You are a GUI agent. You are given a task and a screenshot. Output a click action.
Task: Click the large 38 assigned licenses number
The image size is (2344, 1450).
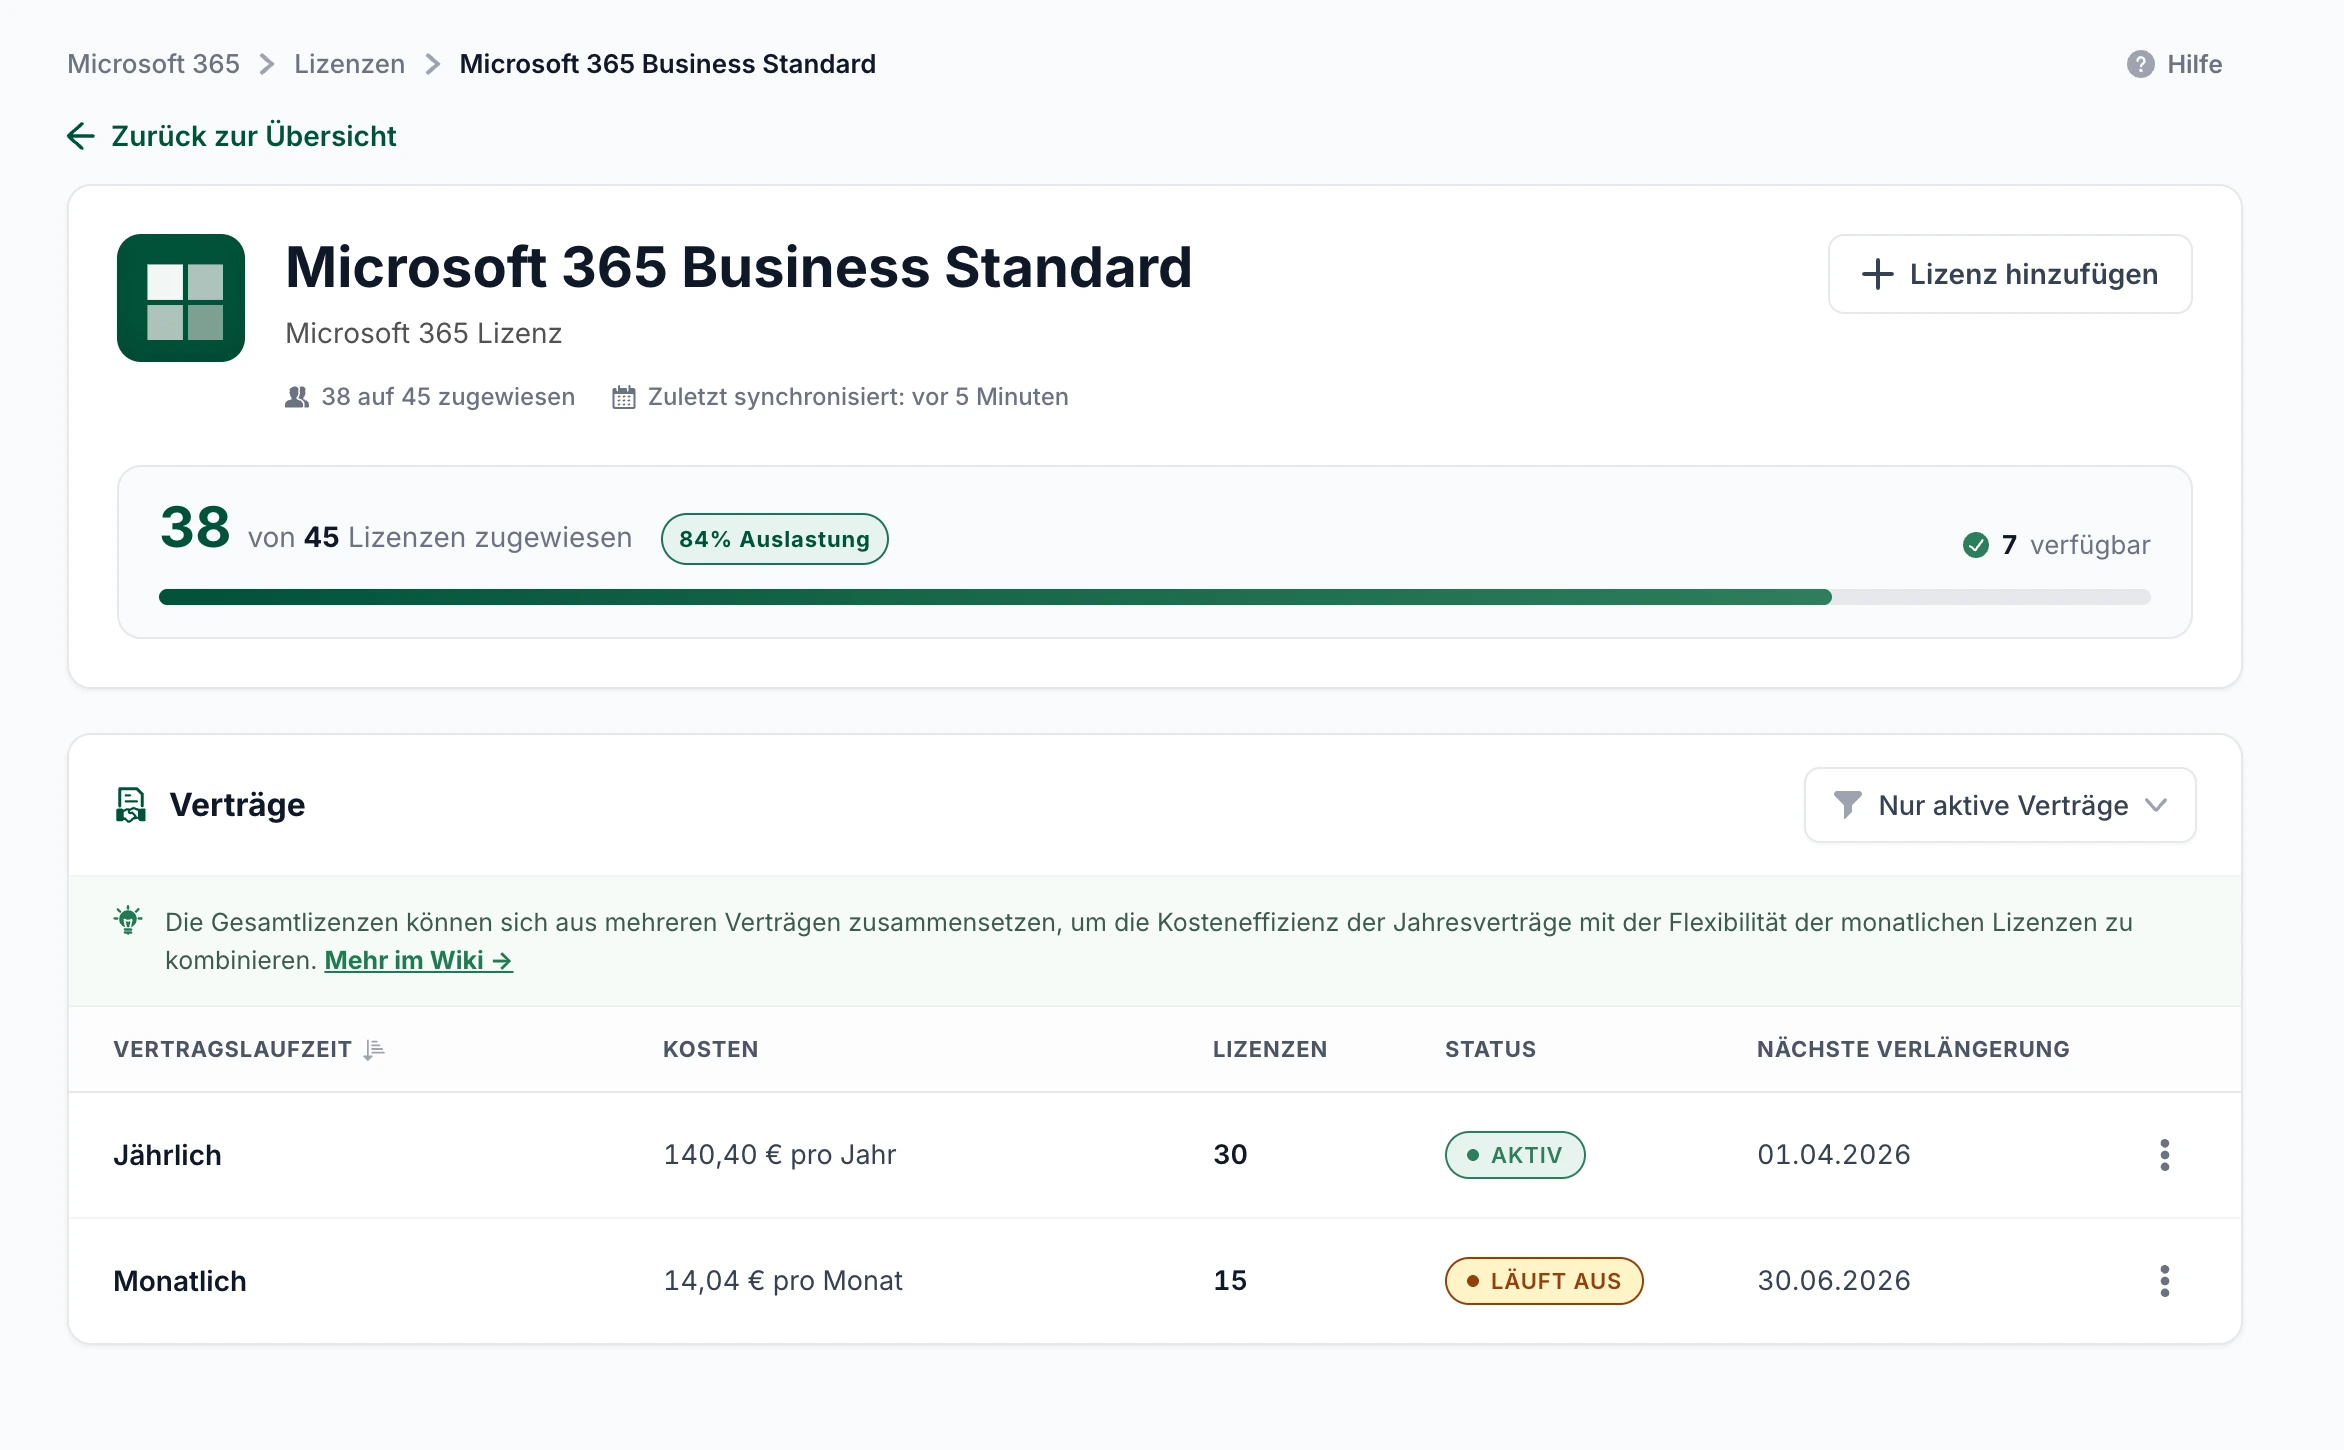click(x=195, y=527)
